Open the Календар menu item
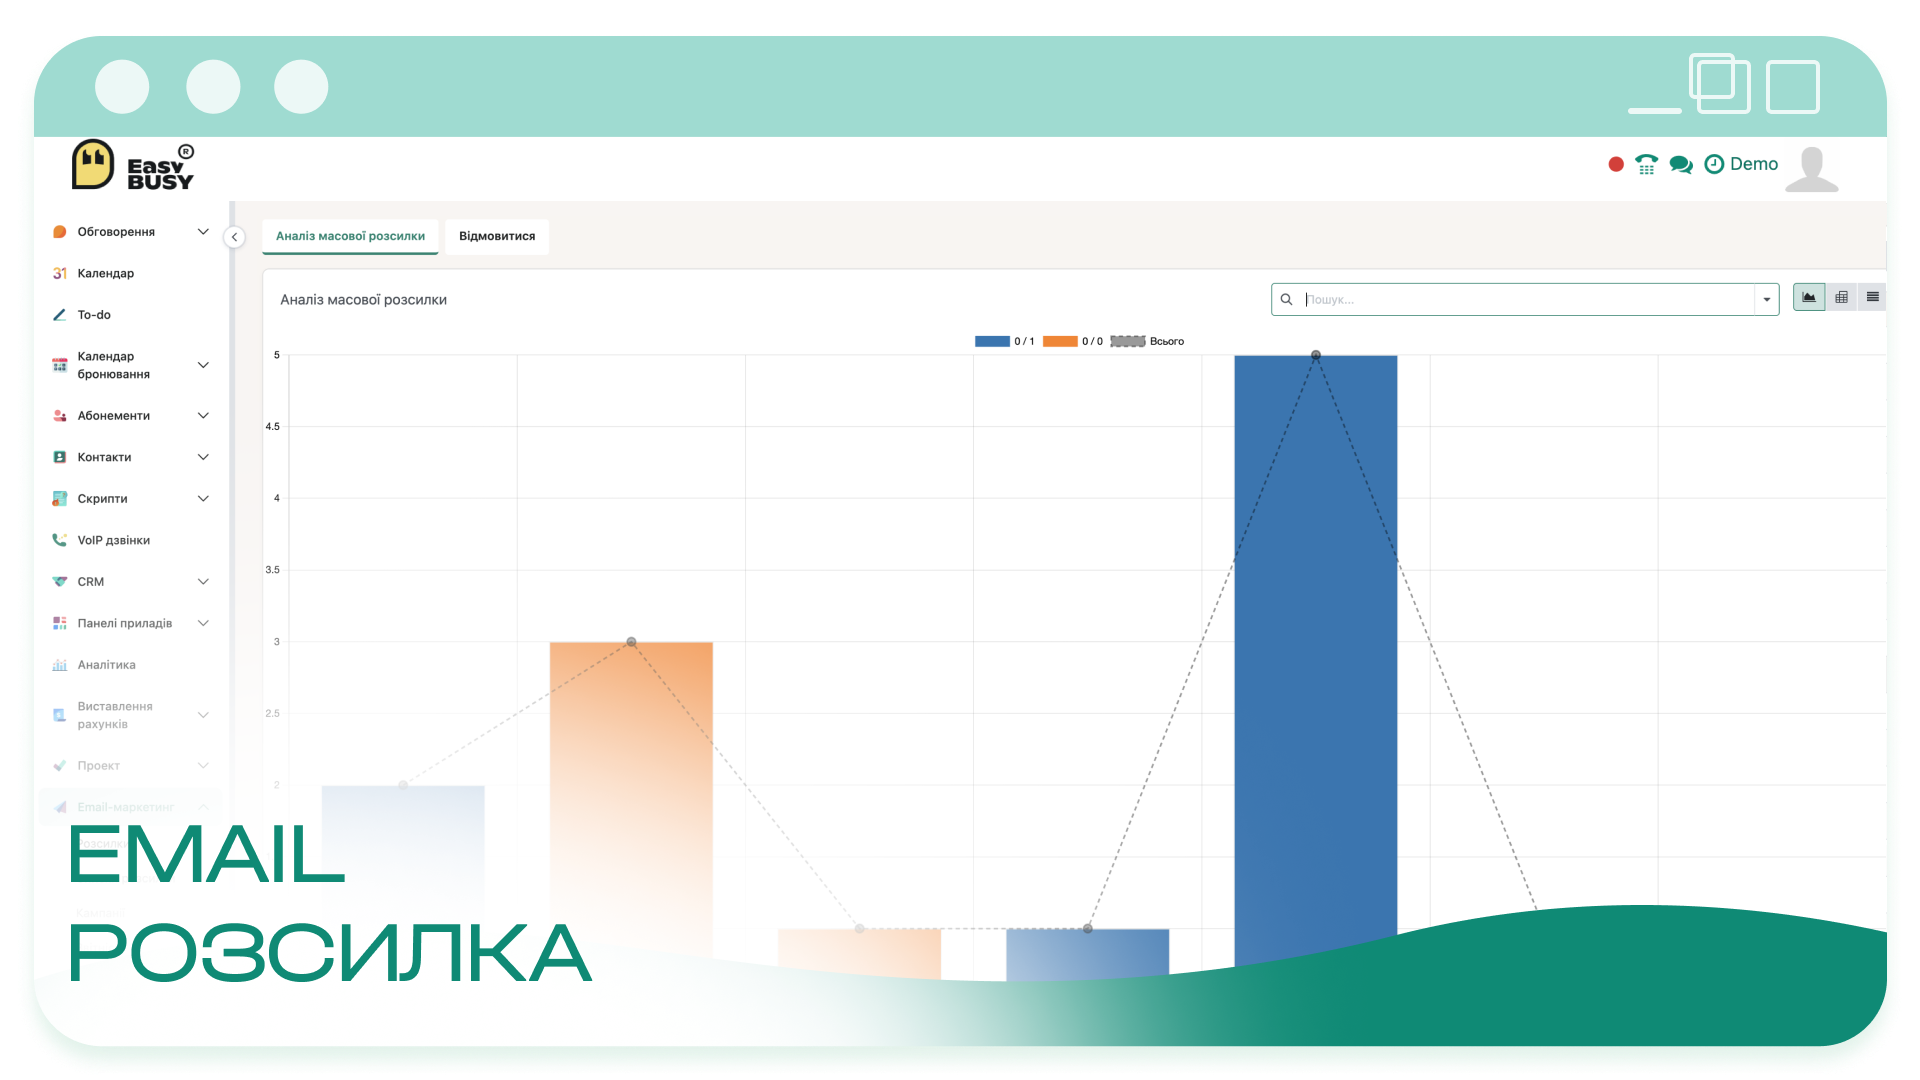The image size is (1920, 1080). (x=106, y=273)
